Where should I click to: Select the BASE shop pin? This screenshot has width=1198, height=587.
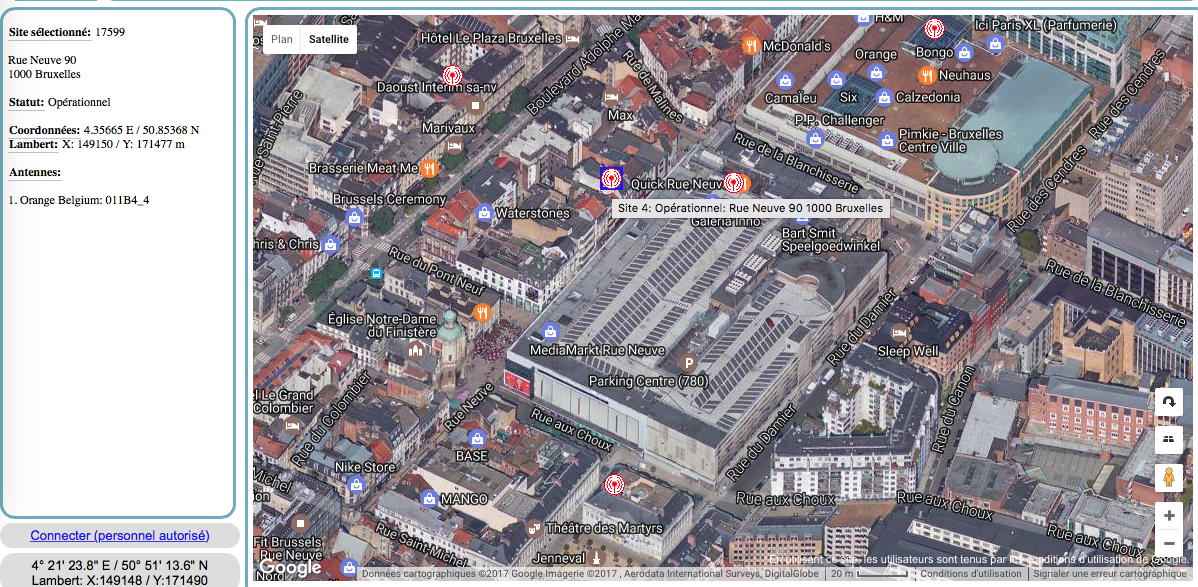click(478, 438)
